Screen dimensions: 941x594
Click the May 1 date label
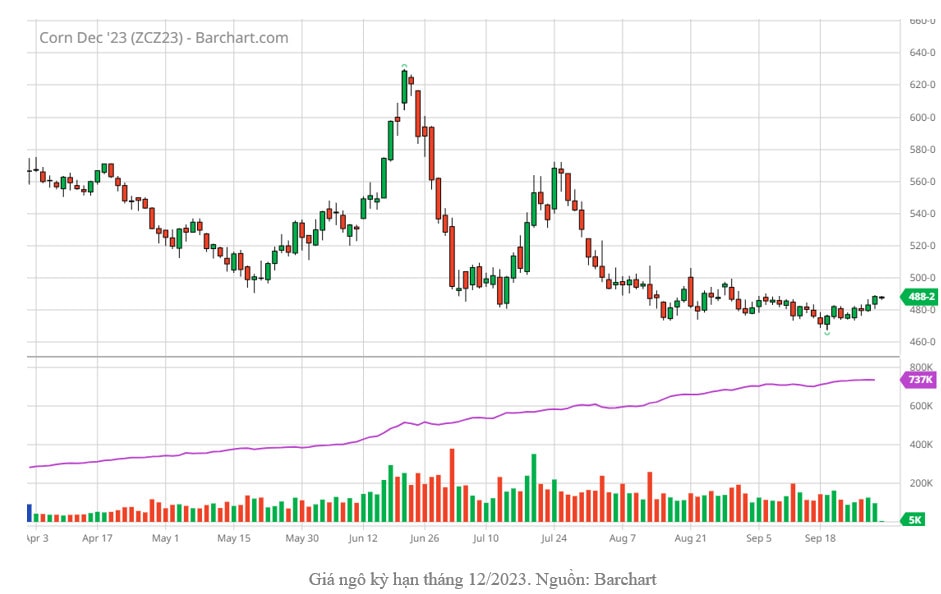click(165, 538)
